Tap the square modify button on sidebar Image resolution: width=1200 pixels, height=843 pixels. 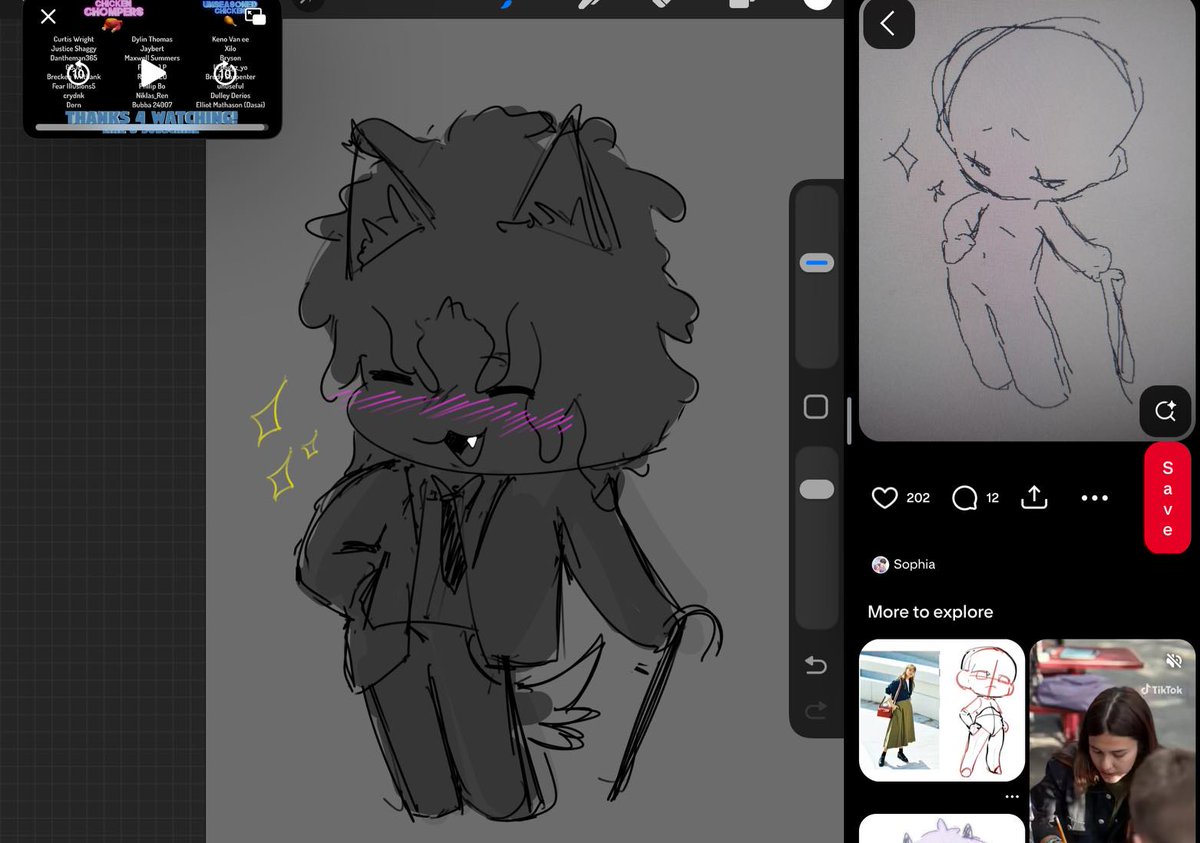[x=816, y=407]
